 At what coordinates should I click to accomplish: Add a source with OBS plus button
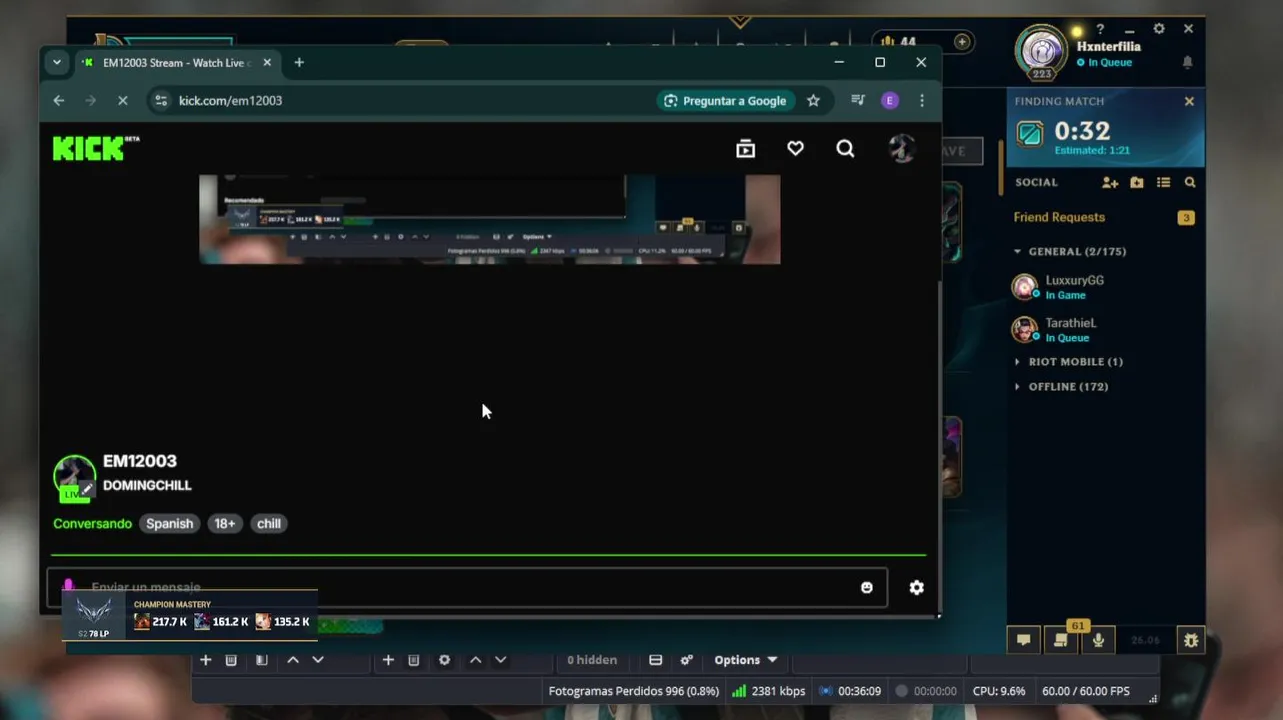click(205, 660)
